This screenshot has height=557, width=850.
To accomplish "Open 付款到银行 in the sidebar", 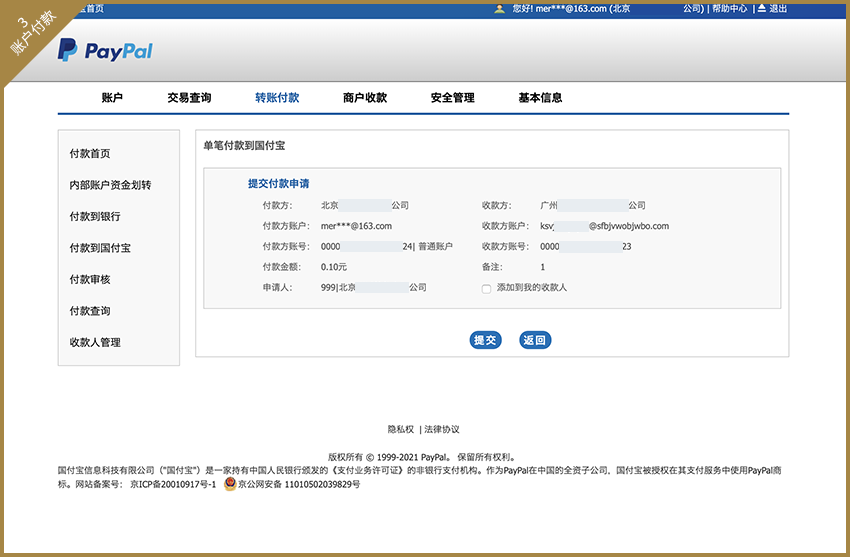I will pos(95,216).
